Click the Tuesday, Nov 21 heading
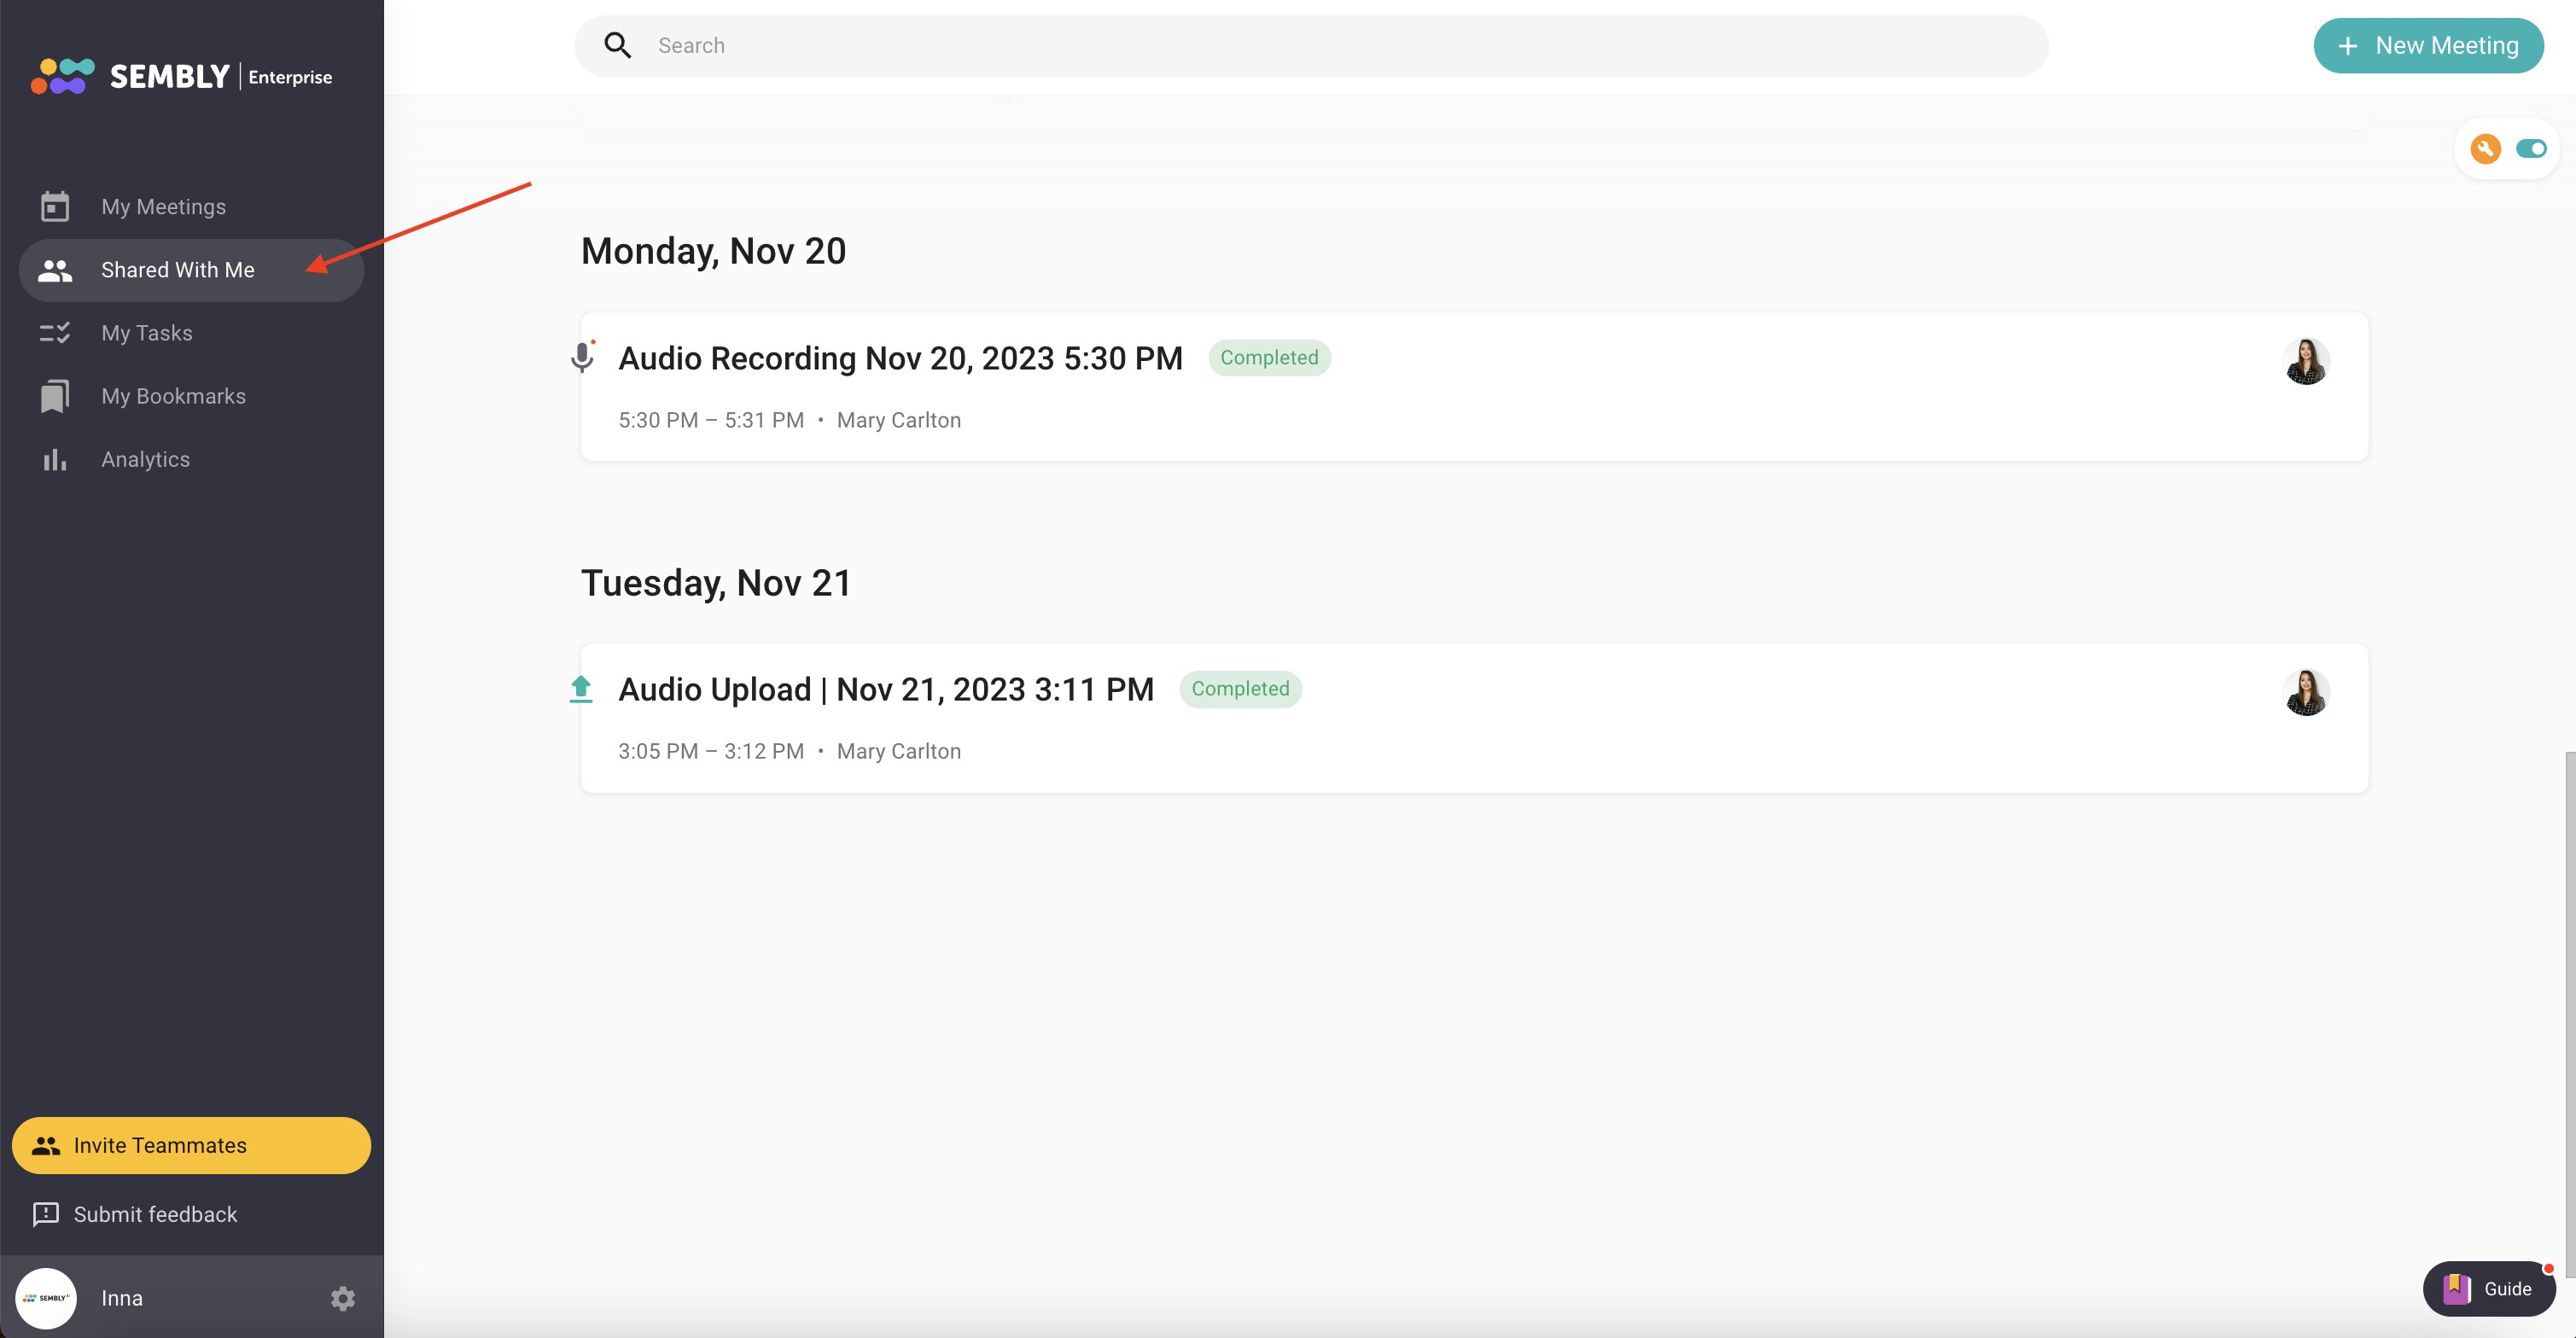The width and height of the screenshot is (2576, 1338). coord(716,583)
